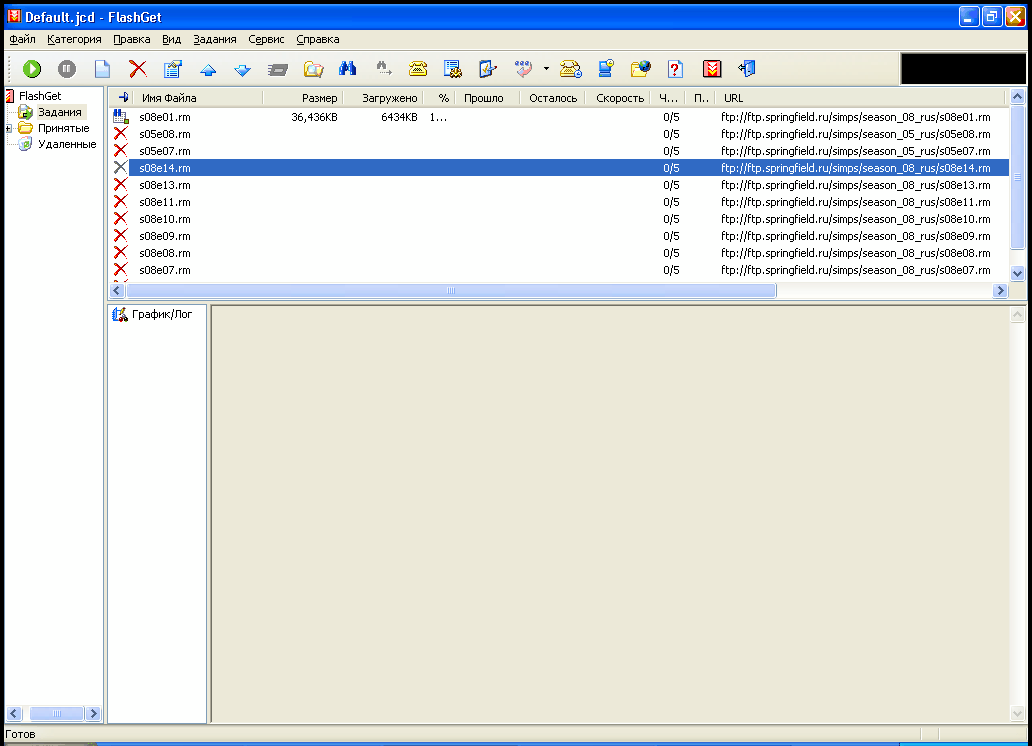Click the find-next binoculars arrow icon
1032x746 pixels.
[383, 68]
